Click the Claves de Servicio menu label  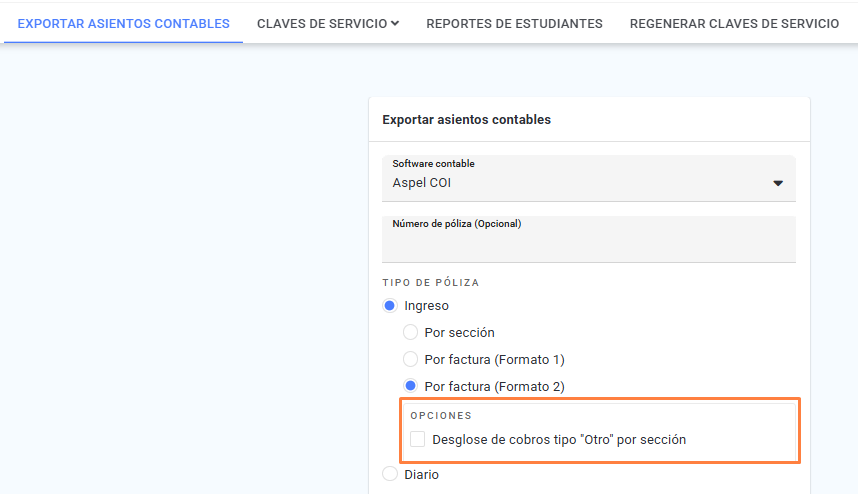(322, 24)
